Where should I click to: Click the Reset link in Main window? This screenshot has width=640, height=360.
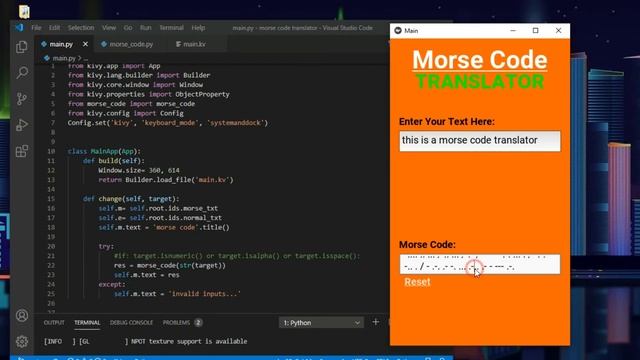click(417, 282)
